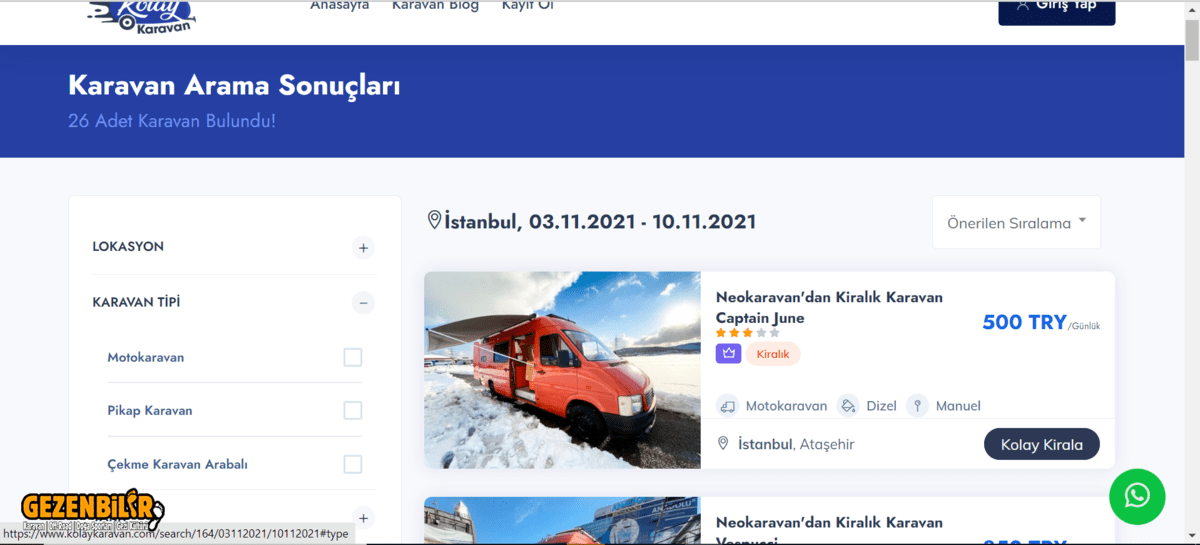Check the Motokaravan checkbox
Viewport: 1200px width, 545px height.
pyautogui.click(x=352, y=357)
